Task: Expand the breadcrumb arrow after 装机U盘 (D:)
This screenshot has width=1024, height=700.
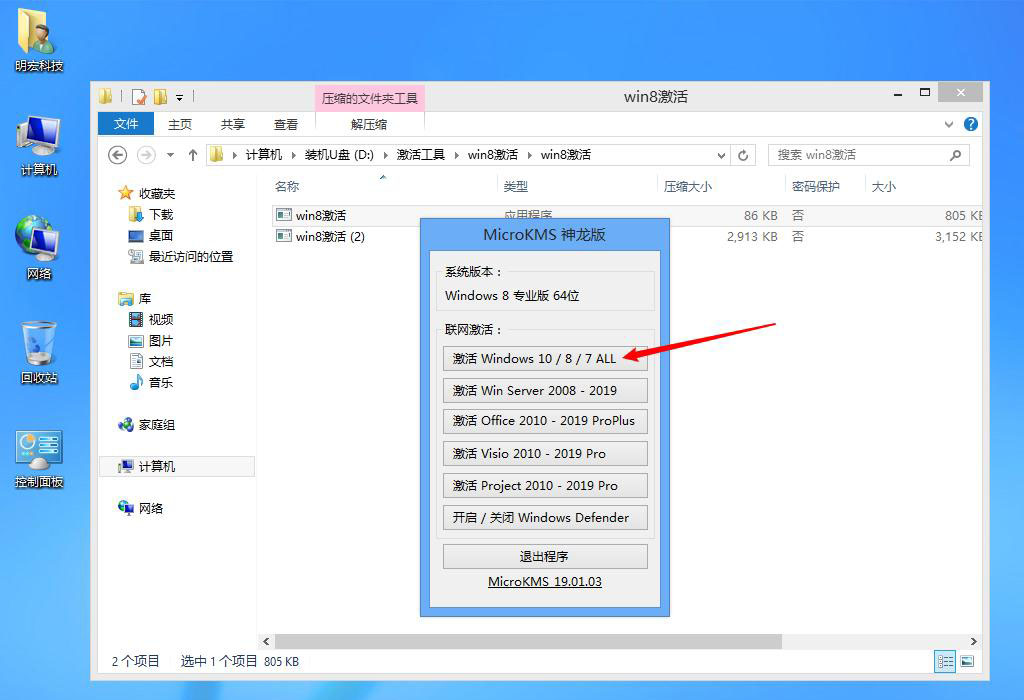Action: pyautogui.click(x=385, y=155)
